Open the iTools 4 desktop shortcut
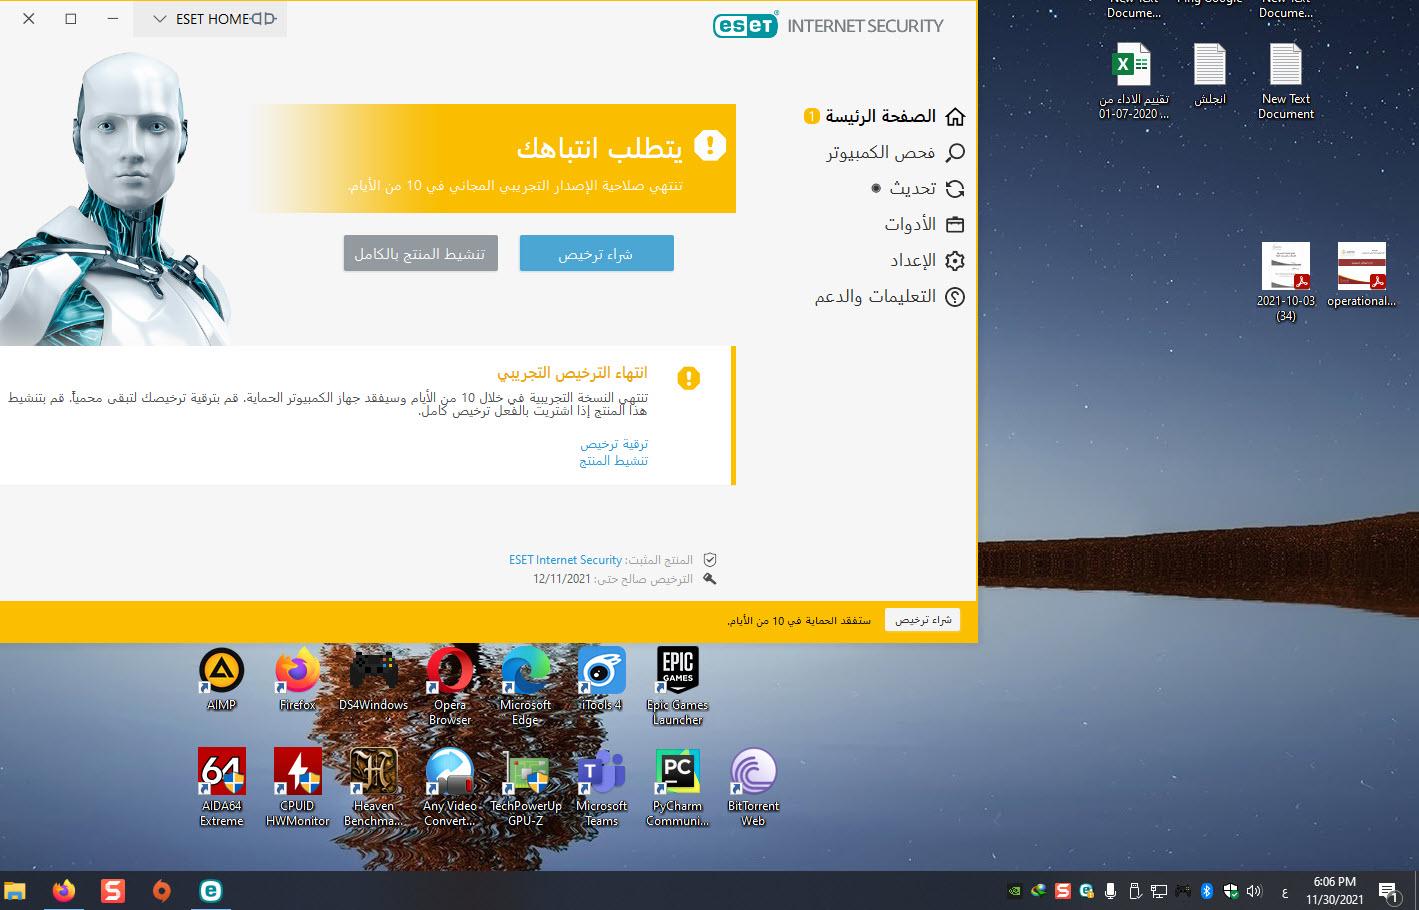The image size is (1419, 910). (601, 680)
